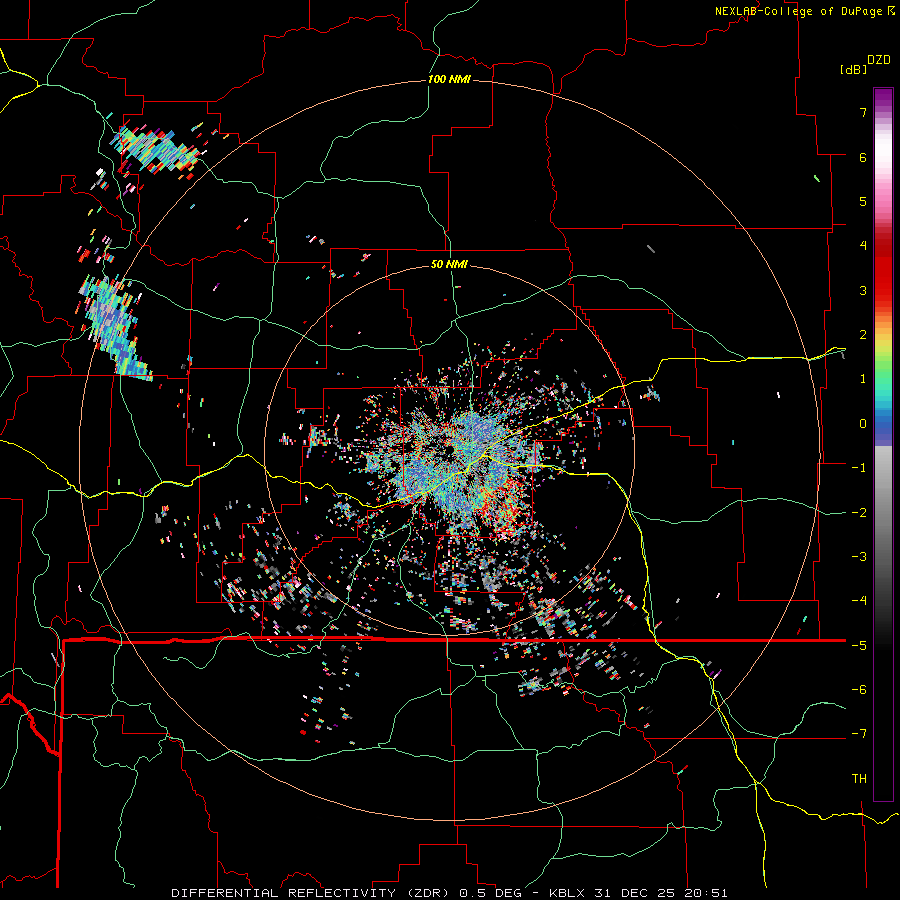Click the 7 dB tick label on the scale
This screenshot has width=900, height=900.
863,112
